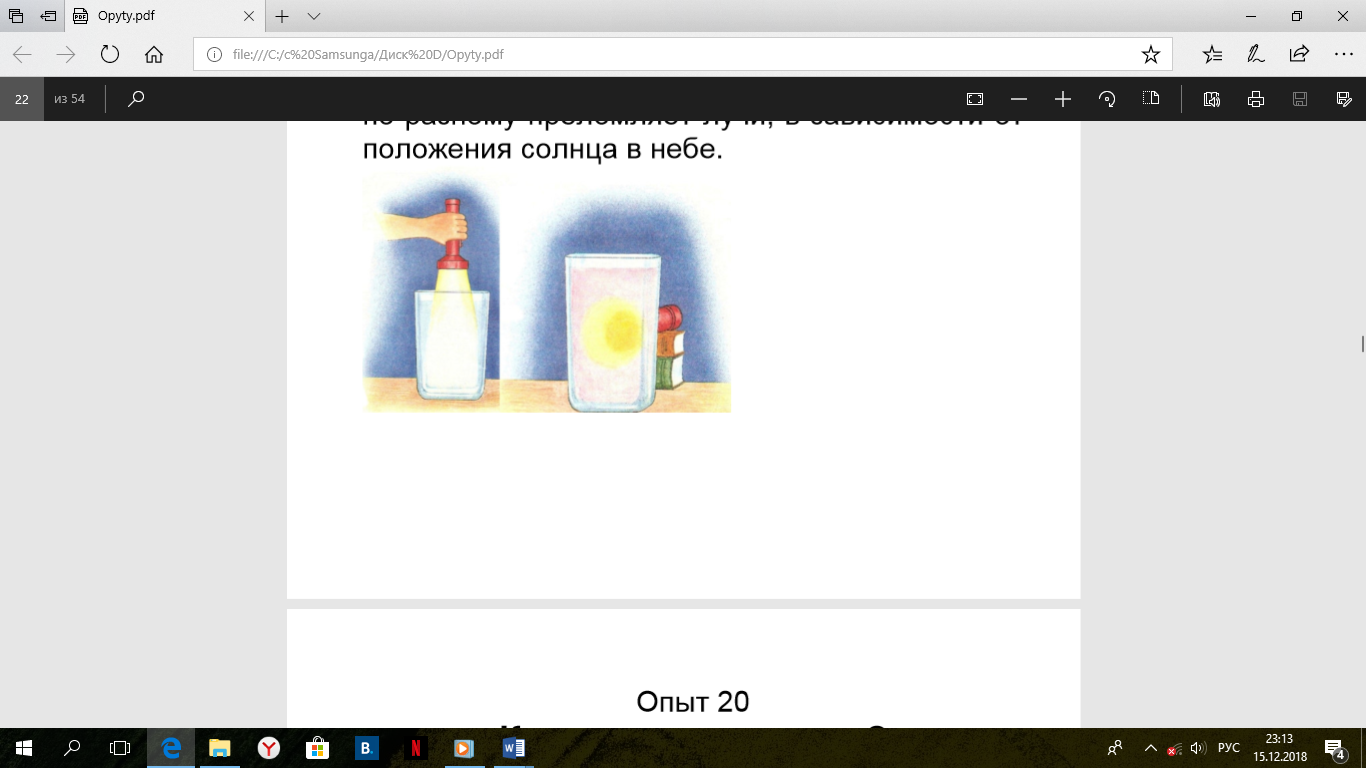Refresh the page
Viewport: 1366px width, 768px height.
click(x=110, y=54)
